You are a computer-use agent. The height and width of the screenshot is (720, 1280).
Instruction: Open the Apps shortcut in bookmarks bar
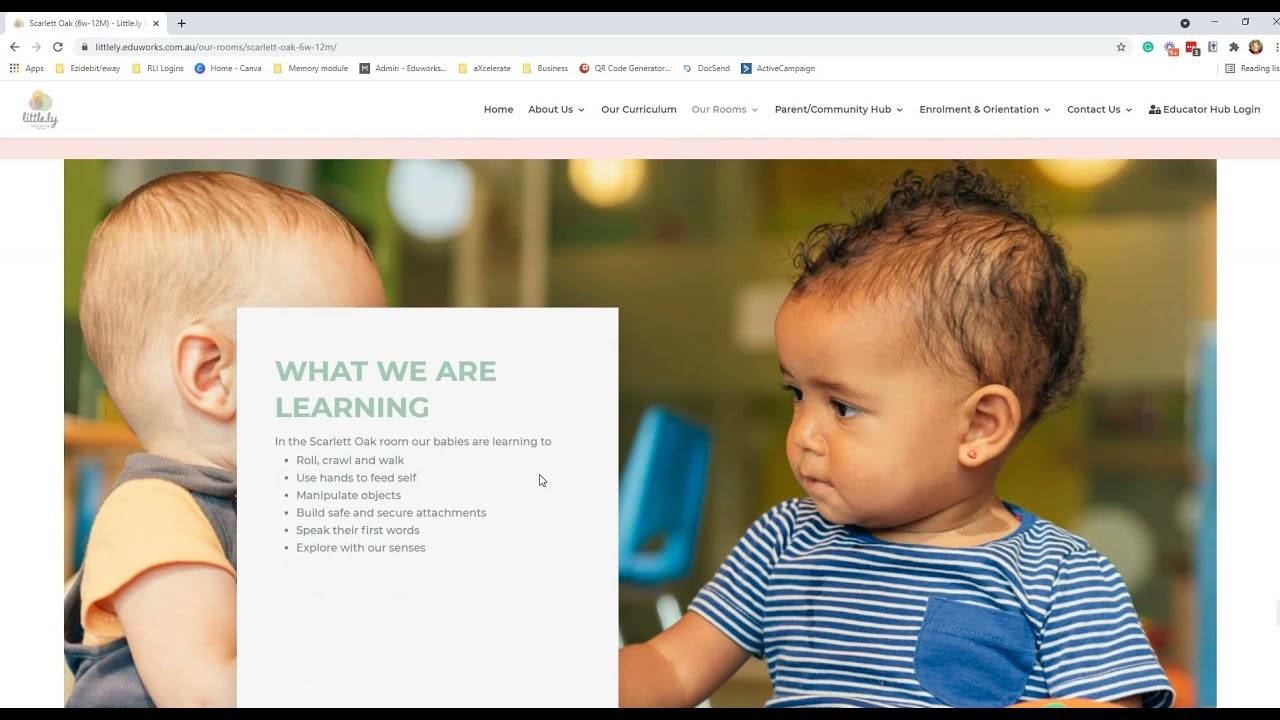coord(27,68)
